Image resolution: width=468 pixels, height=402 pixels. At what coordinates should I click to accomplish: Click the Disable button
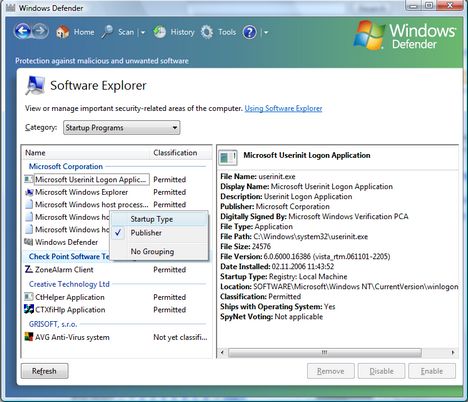point(381,371)
